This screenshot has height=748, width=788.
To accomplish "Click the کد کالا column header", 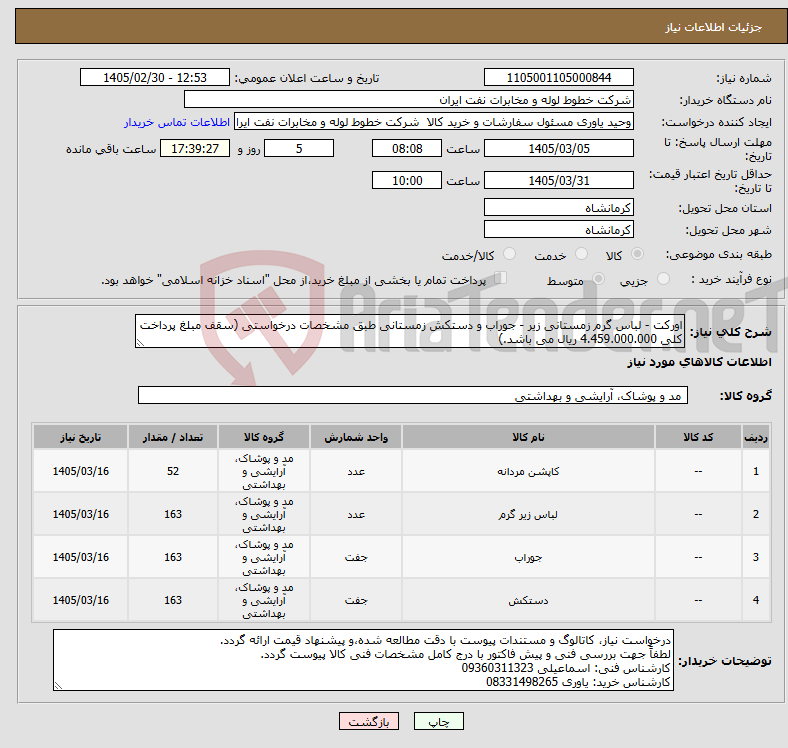I will tap(698, 437).
